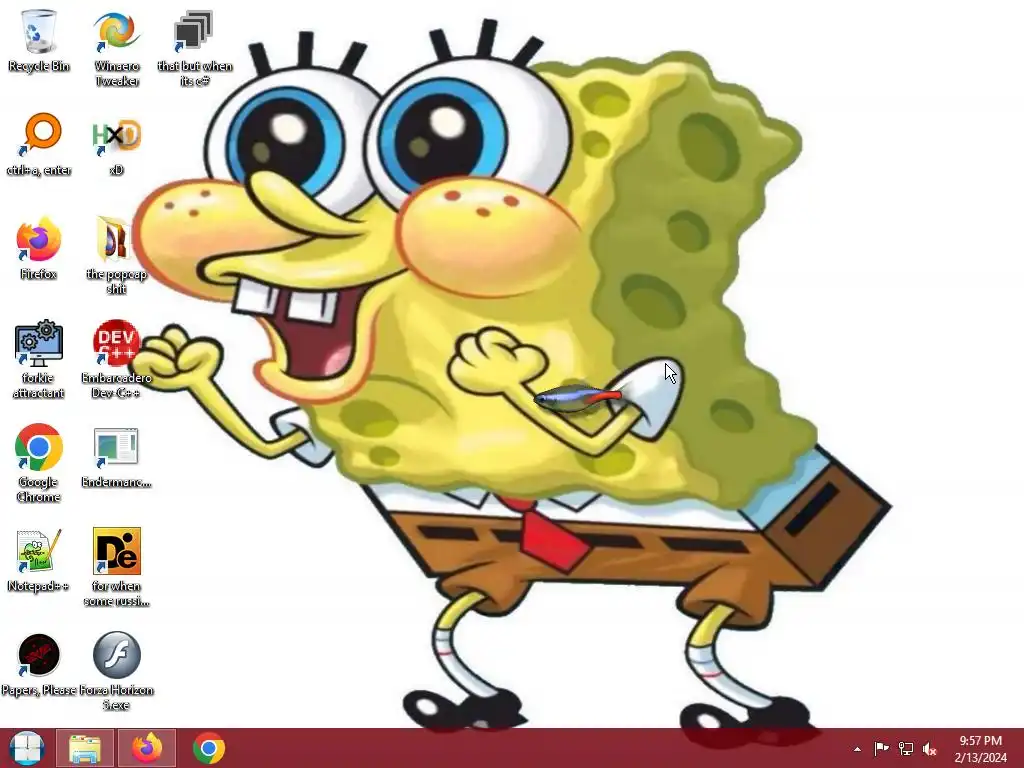Switch to Firefox in the taskbar

(147, 748)
